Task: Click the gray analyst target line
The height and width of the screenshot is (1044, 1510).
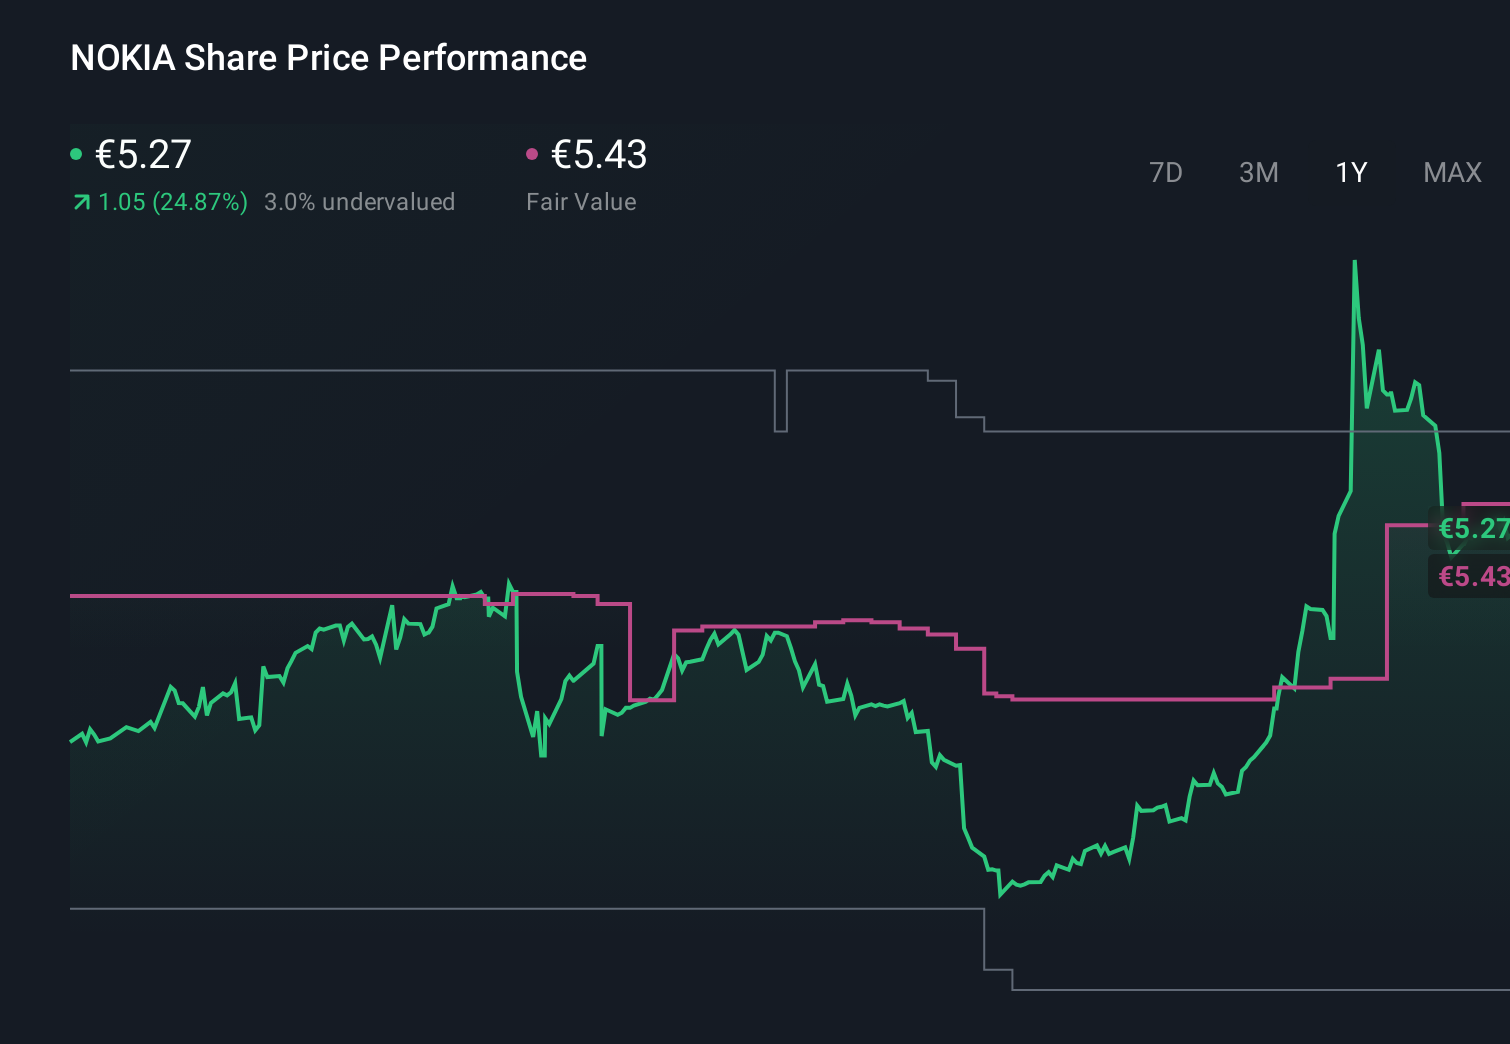Action: tap(400, 370)
